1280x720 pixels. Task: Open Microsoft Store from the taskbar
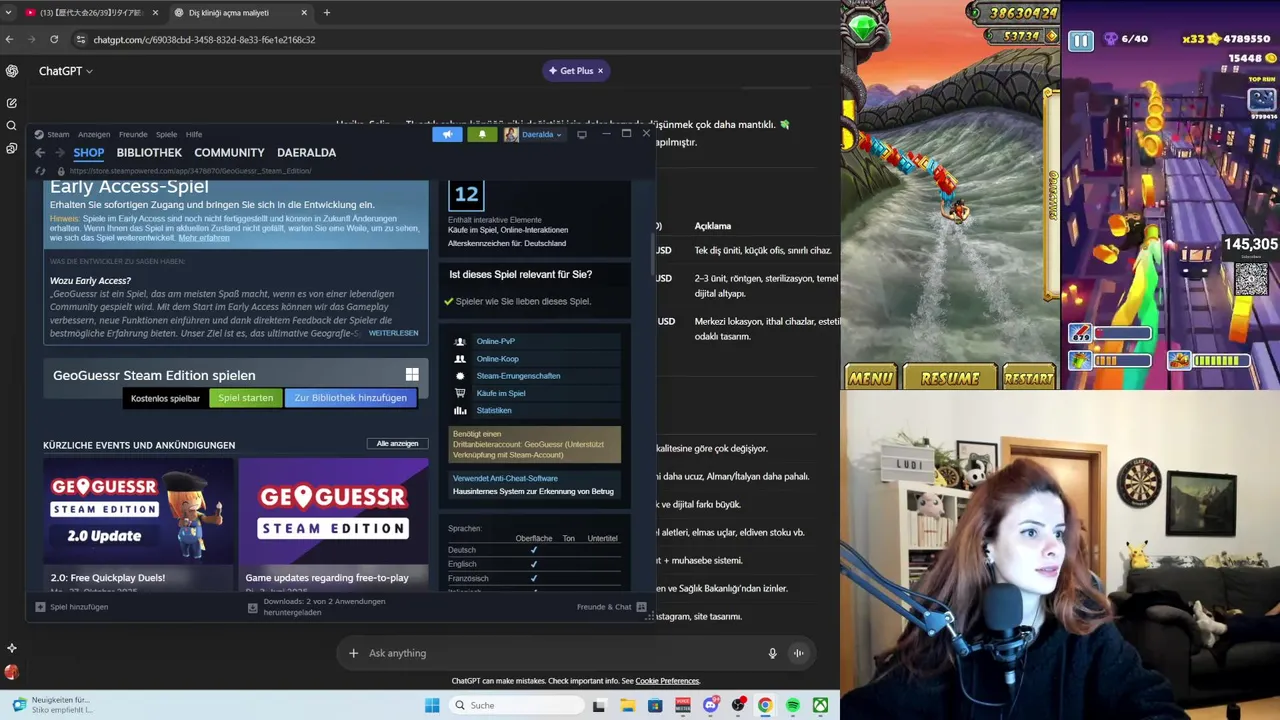pos(655,705)
